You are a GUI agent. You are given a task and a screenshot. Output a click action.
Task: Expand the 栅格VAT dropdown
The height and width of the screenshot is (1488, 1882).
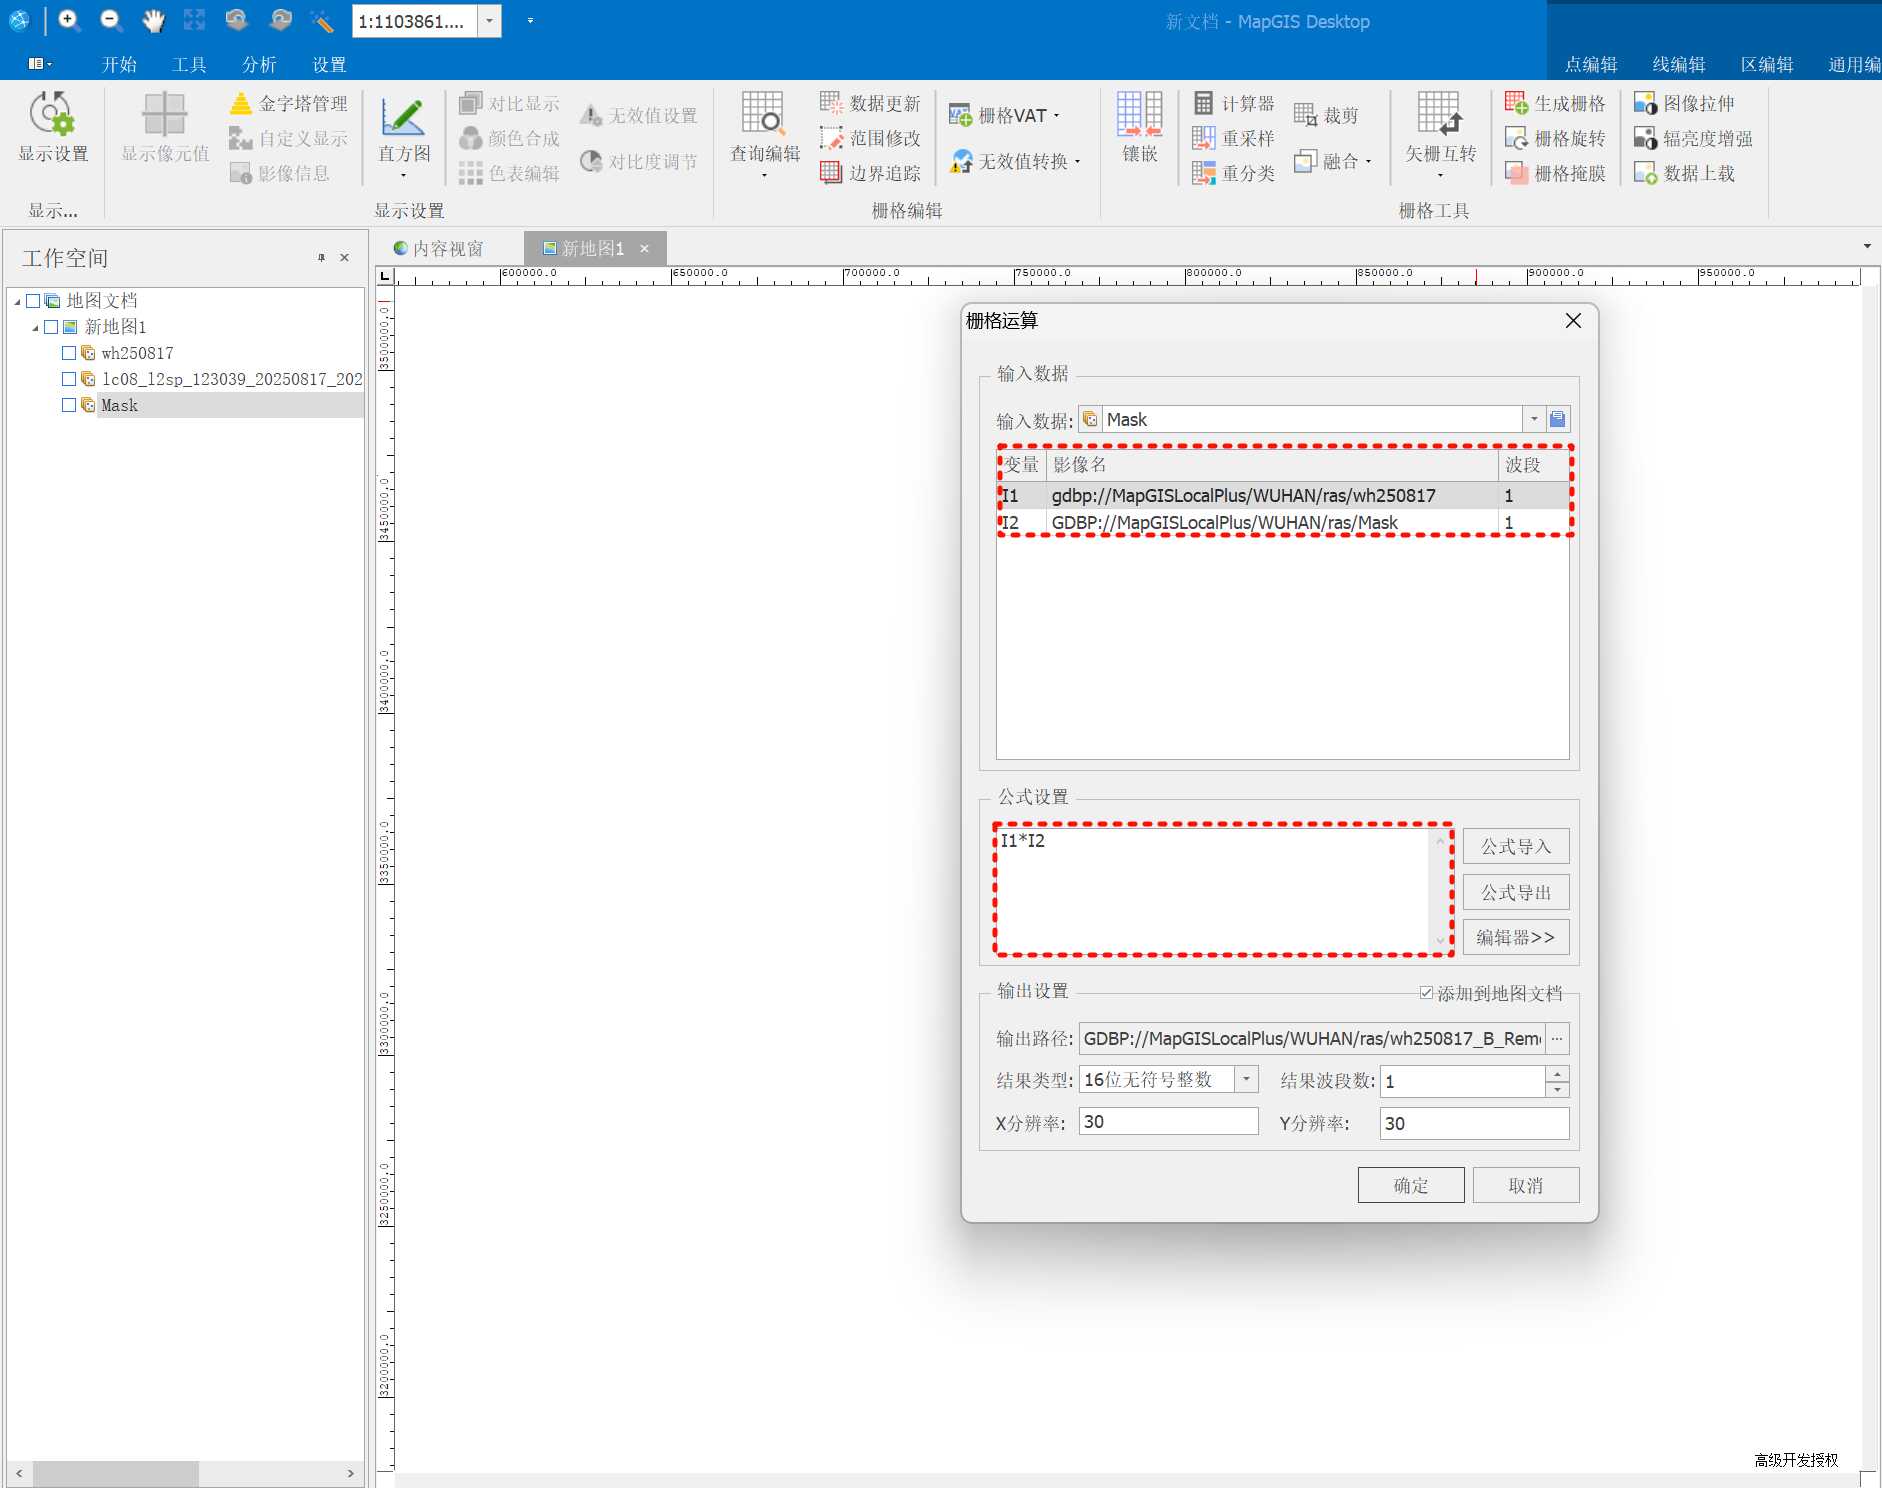1057,116
